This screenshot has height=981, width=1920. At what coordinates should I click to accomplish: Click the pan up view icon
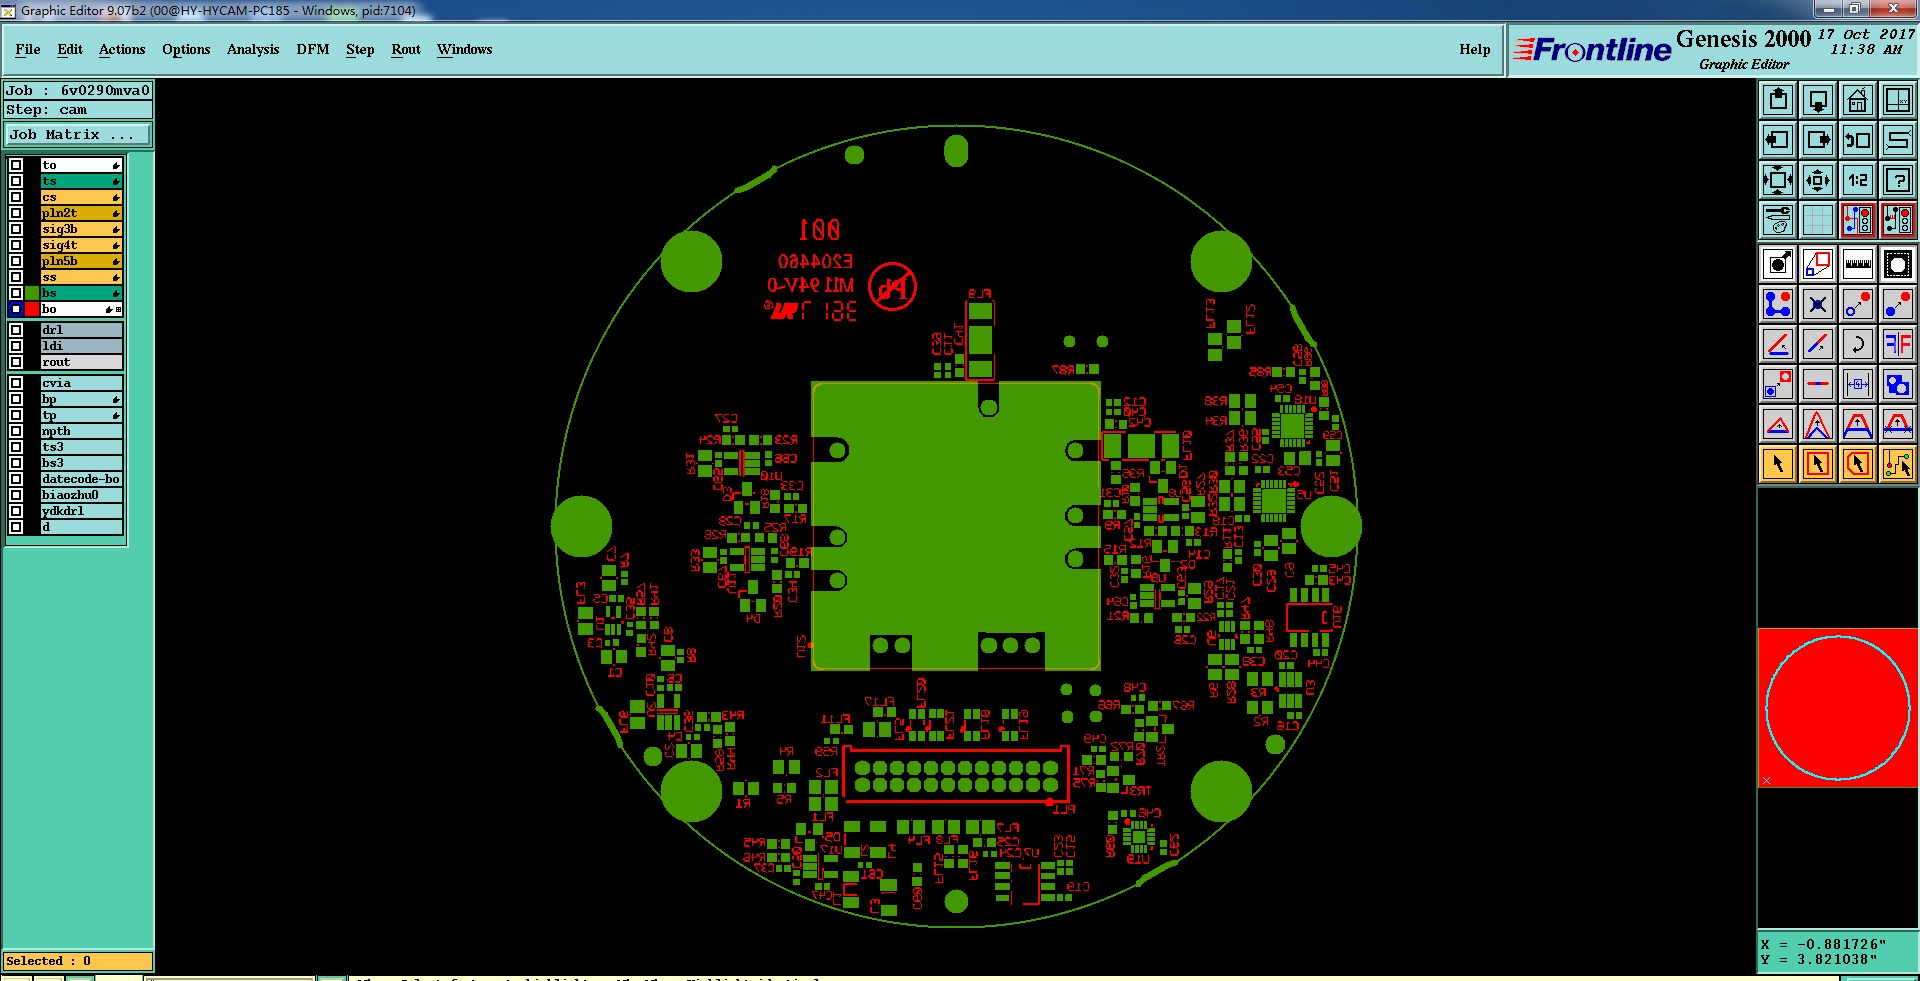[1778, 100]
